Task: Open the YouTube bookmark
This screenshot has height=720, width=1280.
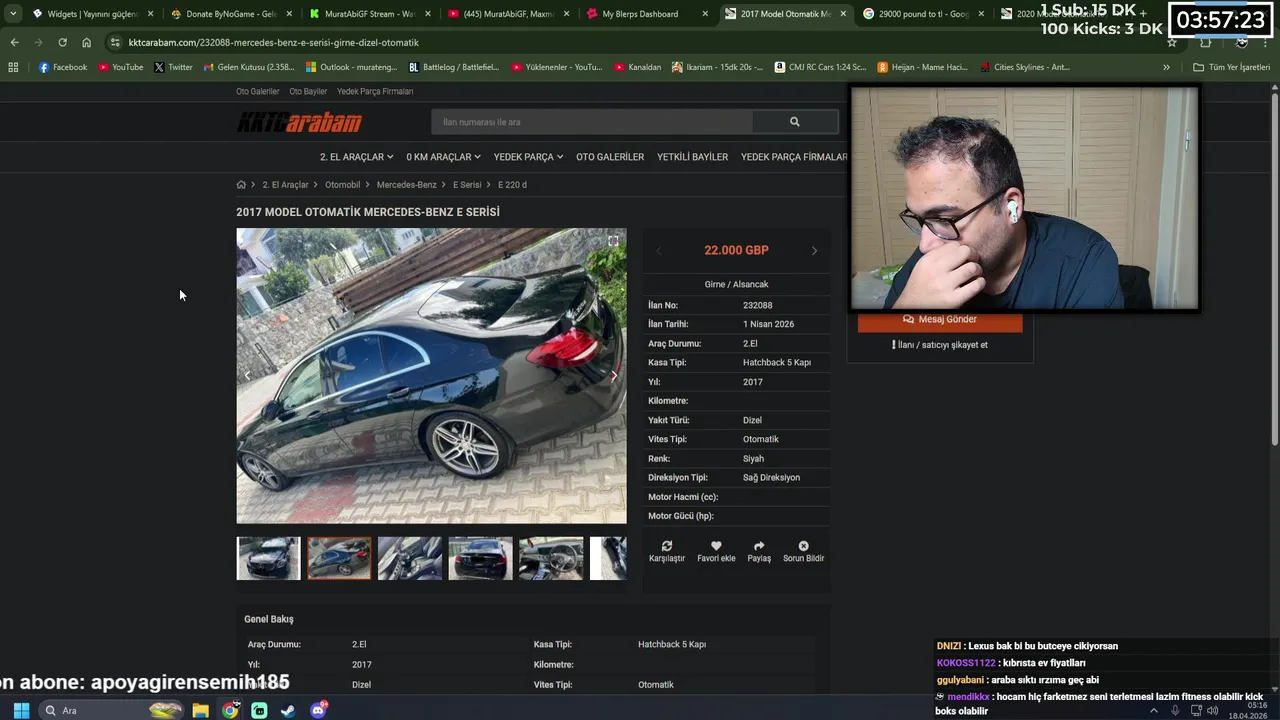Action: (121, 67)
